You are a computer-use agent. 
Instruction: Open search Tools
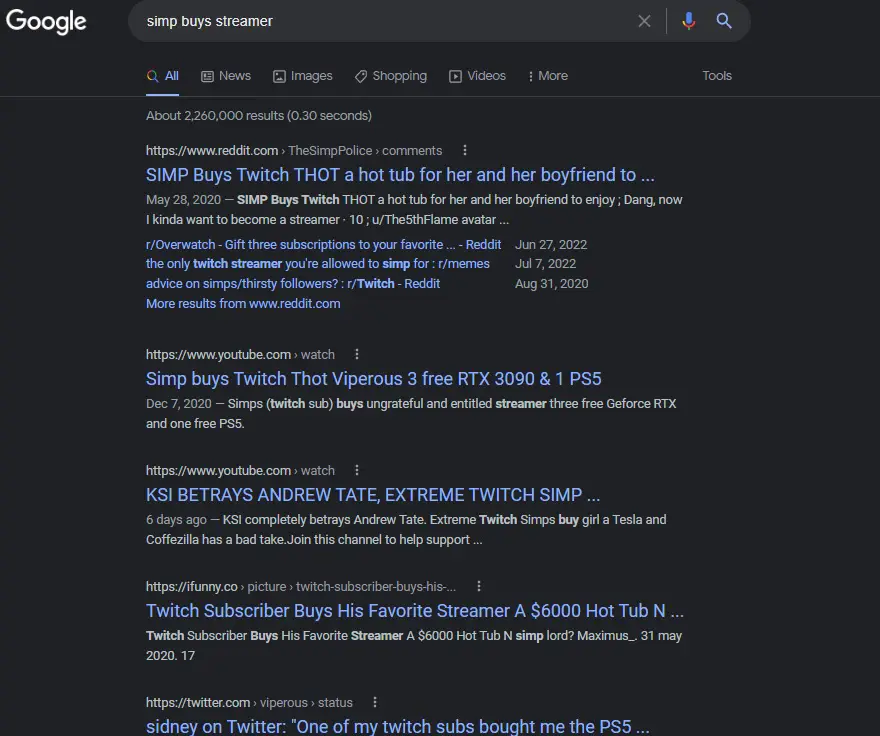(x=717, y=76)
